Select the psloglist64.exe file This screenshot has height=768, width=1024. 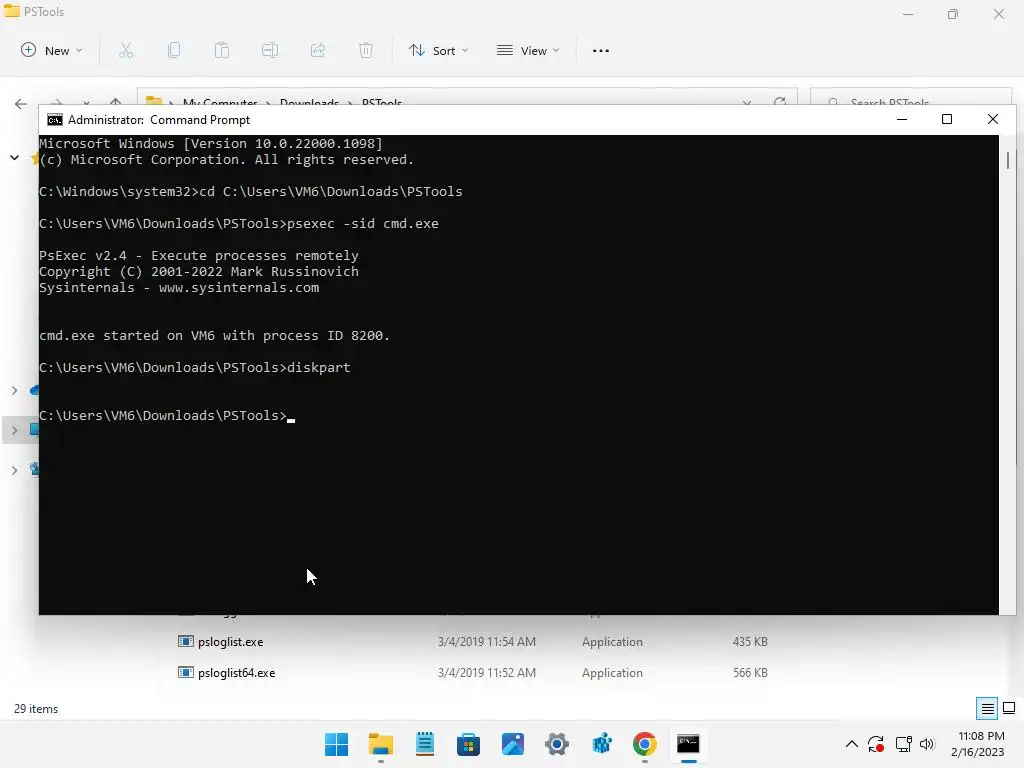236,673
